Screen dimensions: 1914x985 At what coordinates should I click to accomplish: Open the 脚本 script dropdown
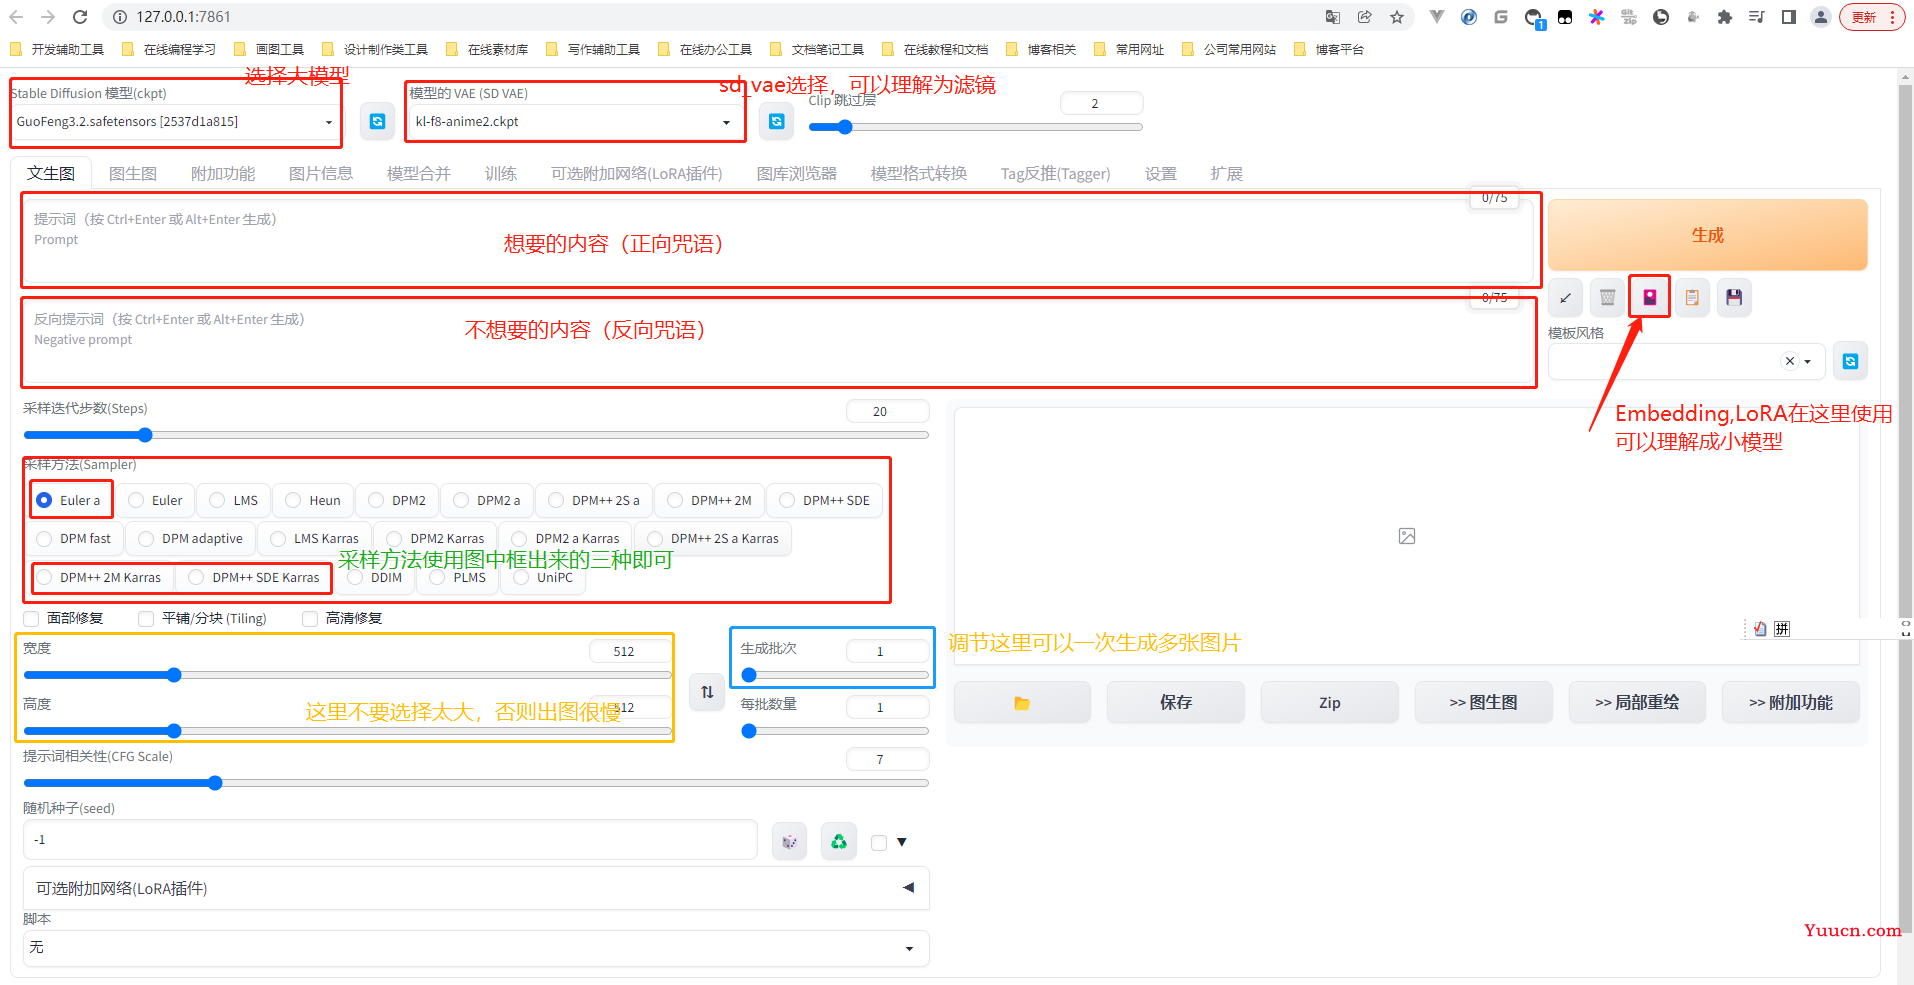476,948
